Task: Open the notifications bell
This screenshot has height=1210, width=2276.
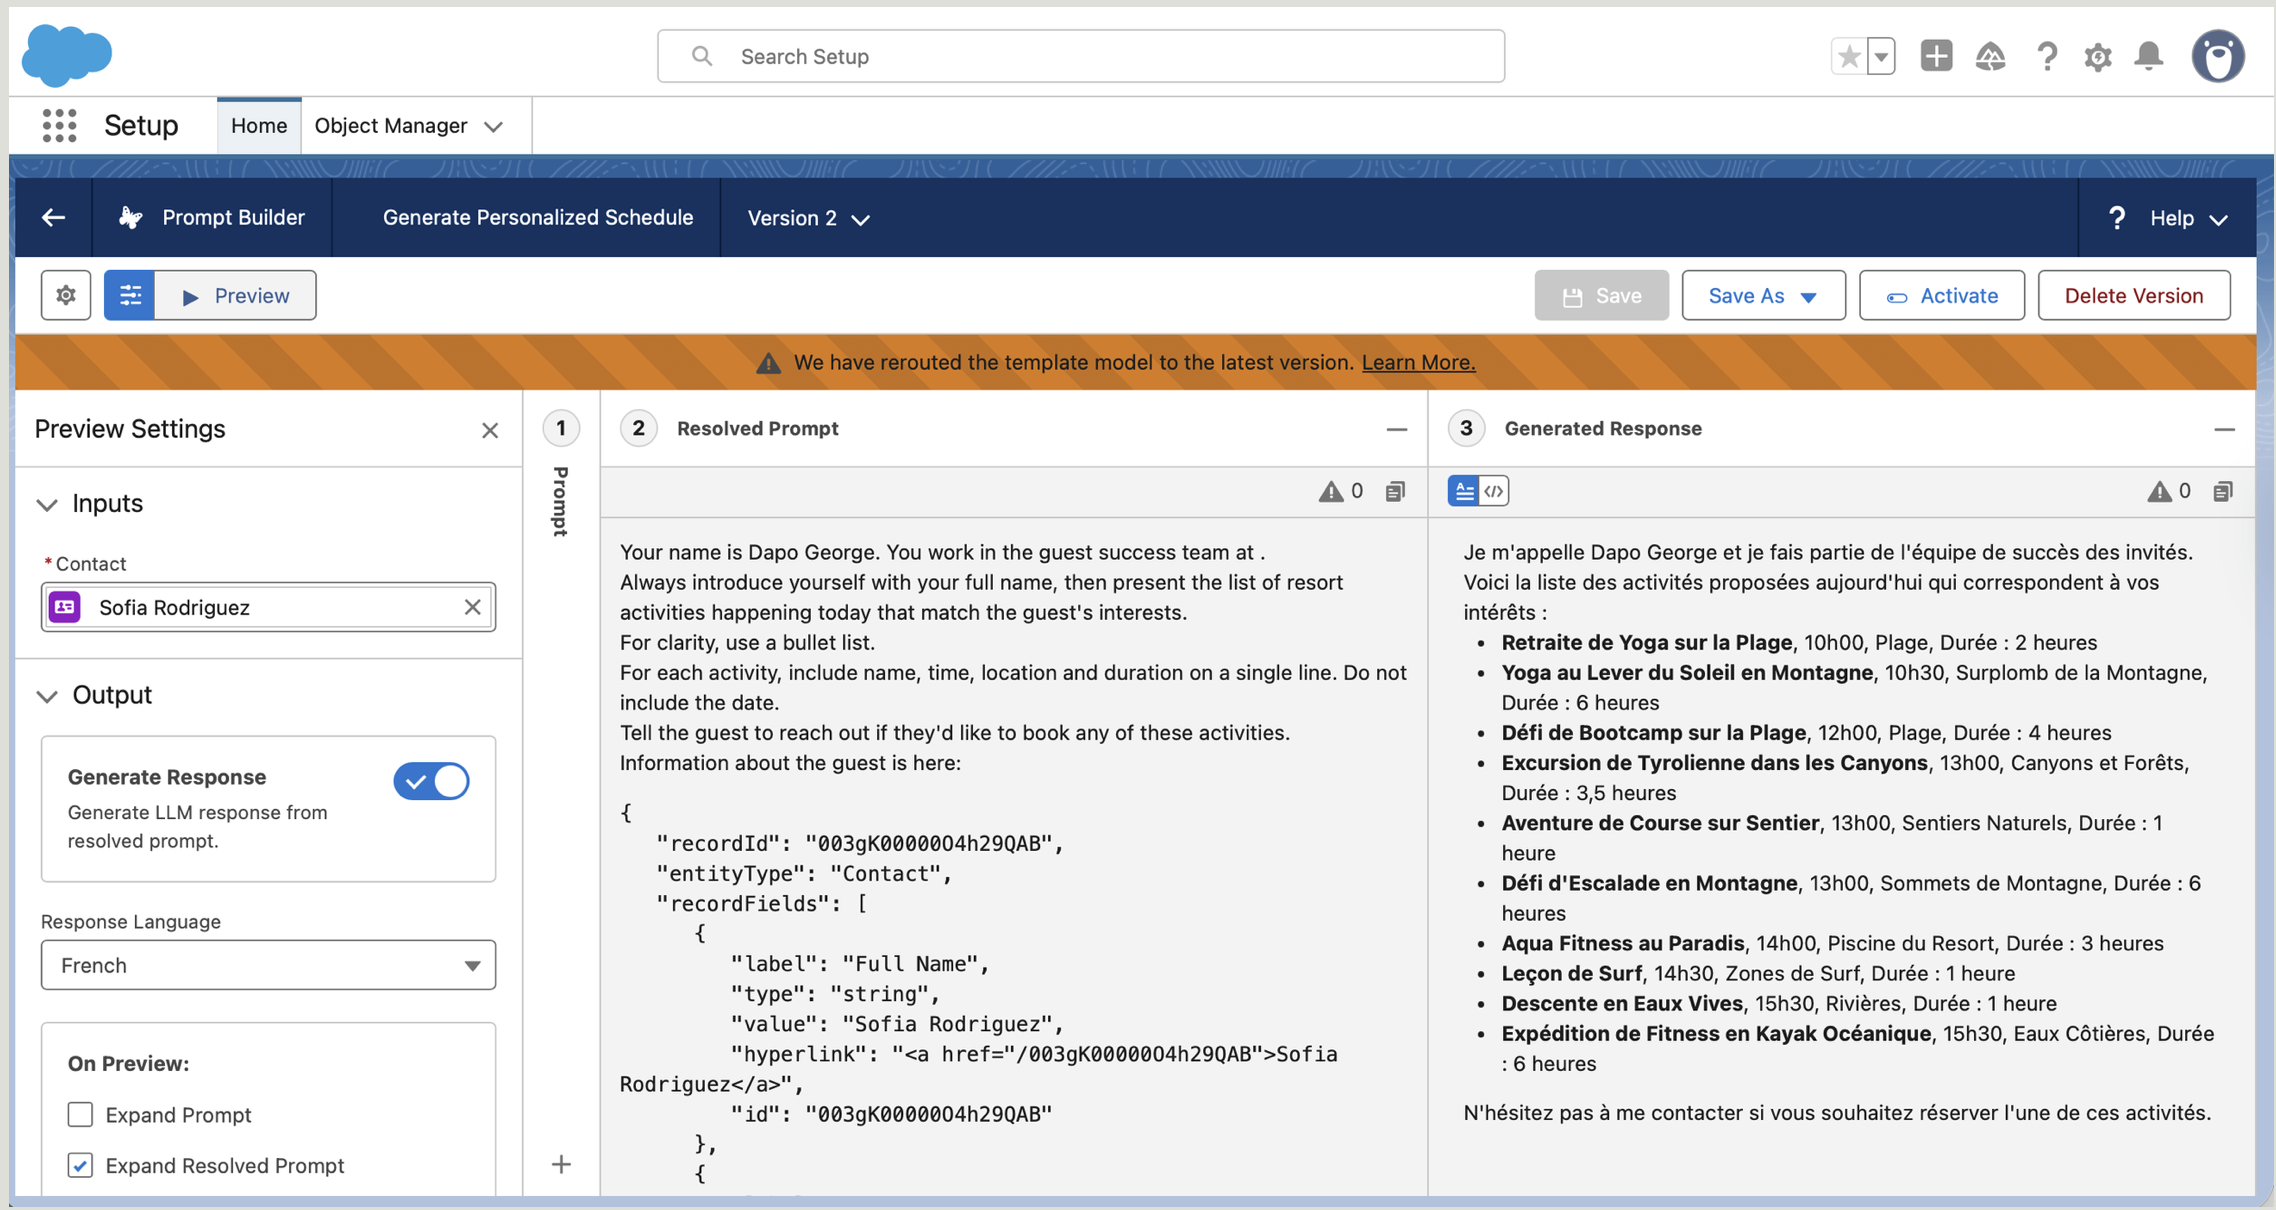Action: click(2148, 56)
